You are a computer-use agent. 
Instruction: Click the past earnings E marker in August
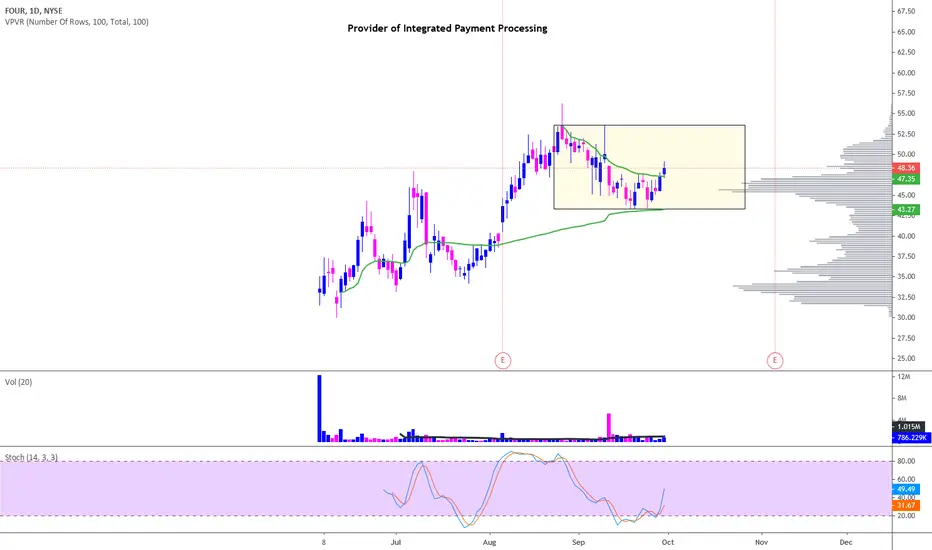503,360
